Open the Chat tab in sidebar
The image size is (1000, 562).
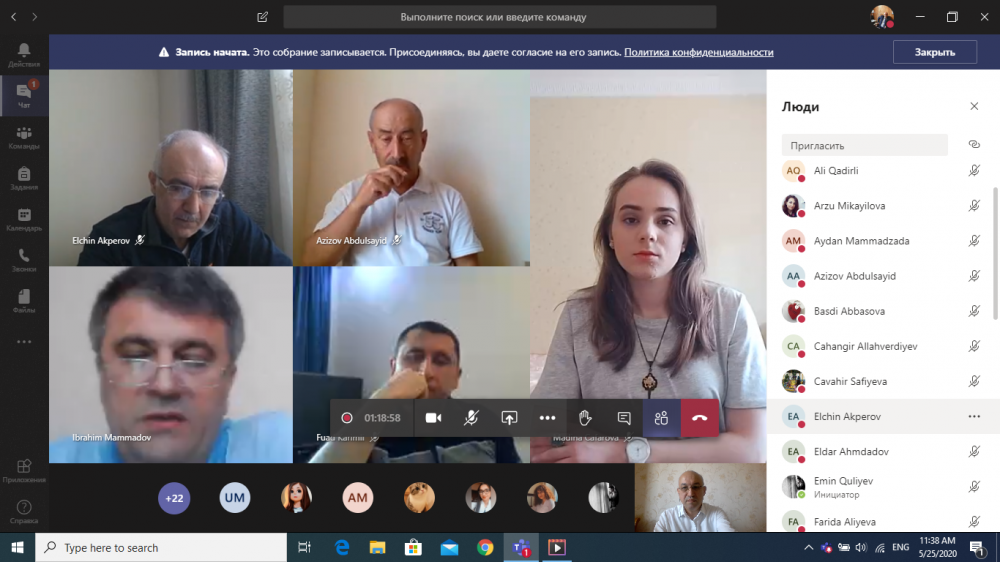pos(24,94)
